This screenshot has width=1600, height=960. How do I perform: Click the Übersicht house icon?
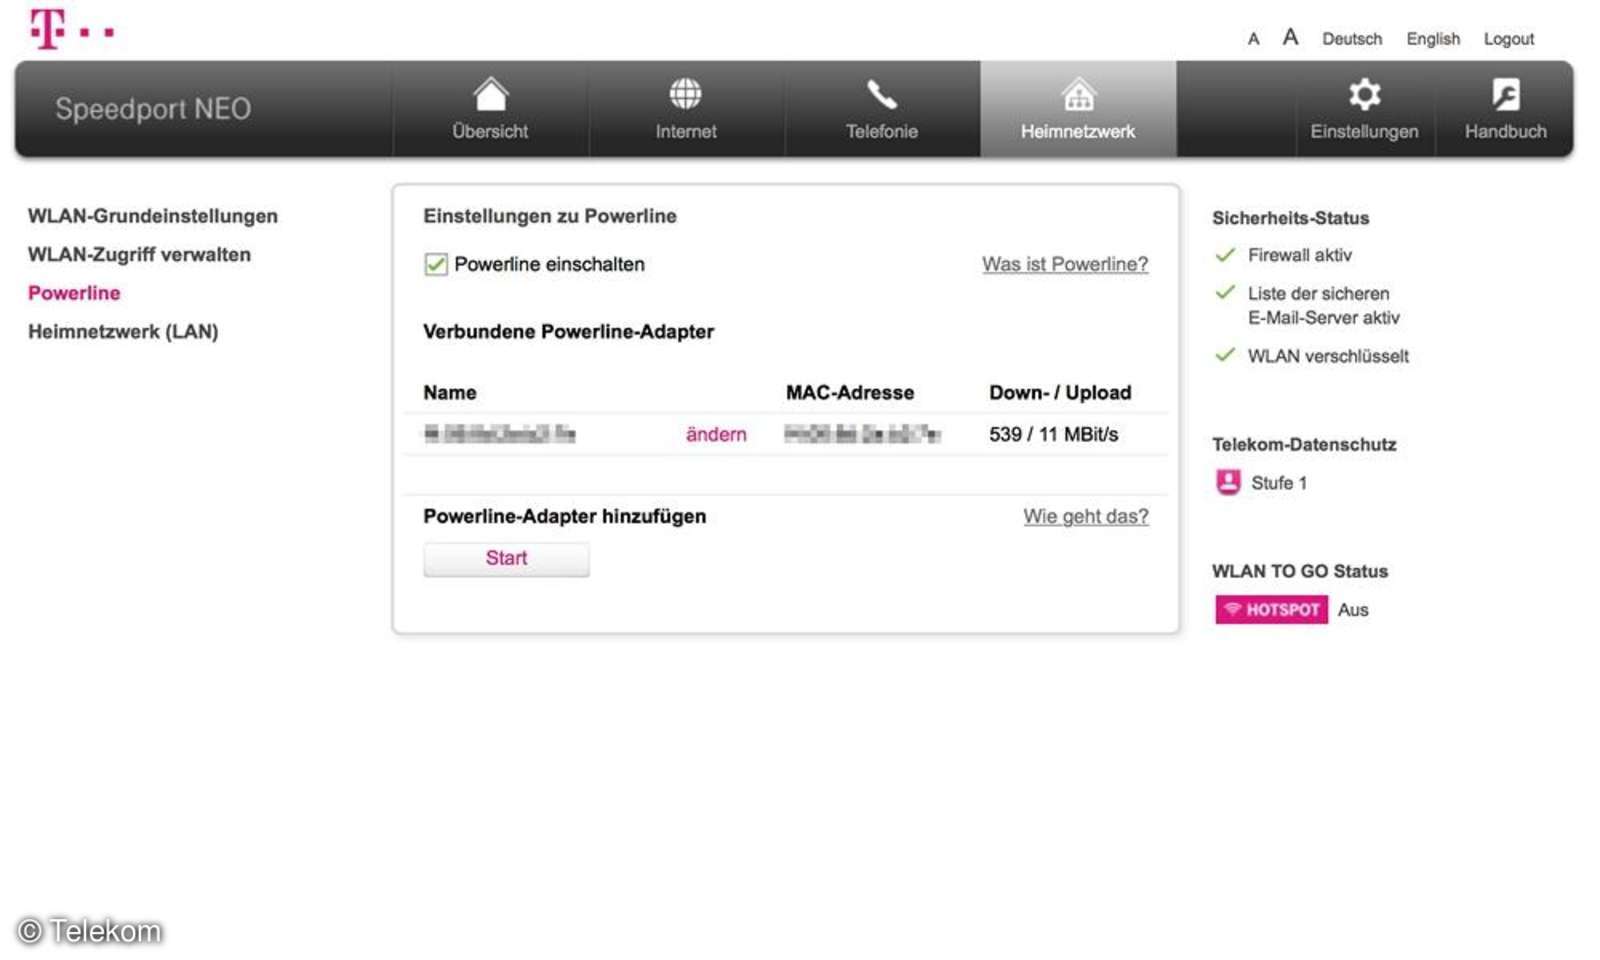(490, 95)
